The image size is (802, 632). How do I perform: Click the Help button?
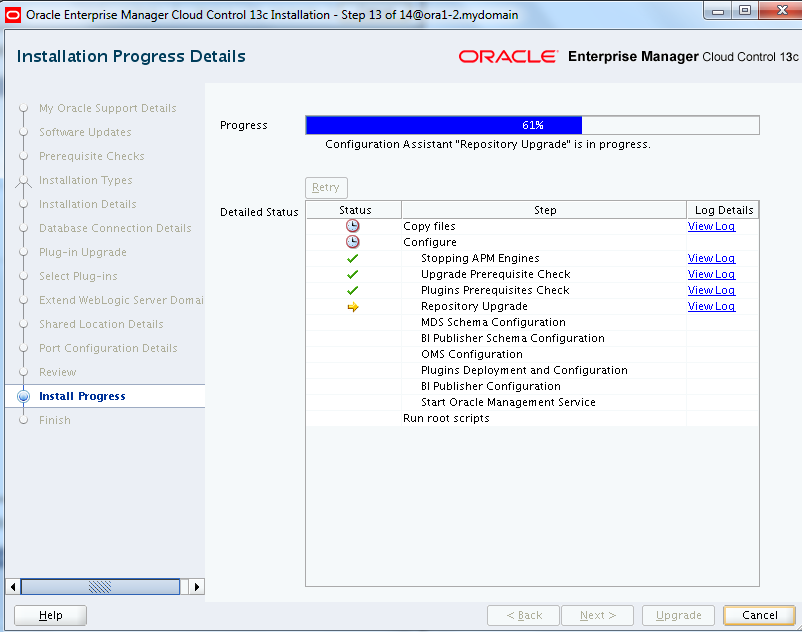50,615
